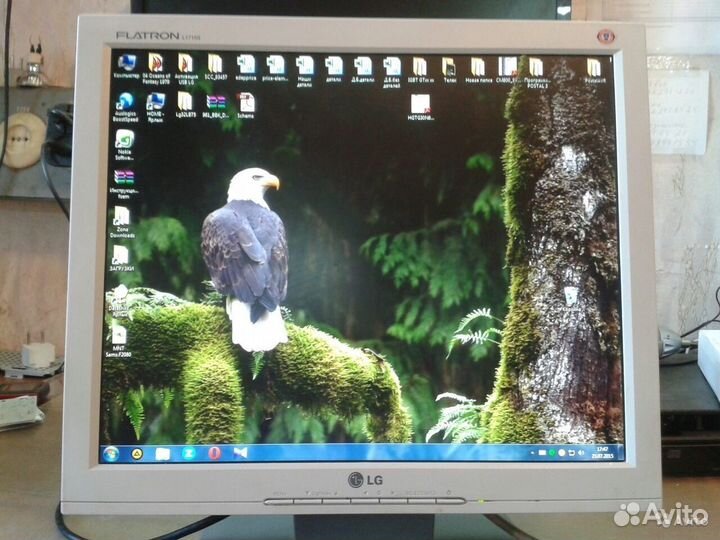Open the Инструкция WinRAR archive icon
Viewport: 720px width, 540px height.
click(x=123, y=178)
